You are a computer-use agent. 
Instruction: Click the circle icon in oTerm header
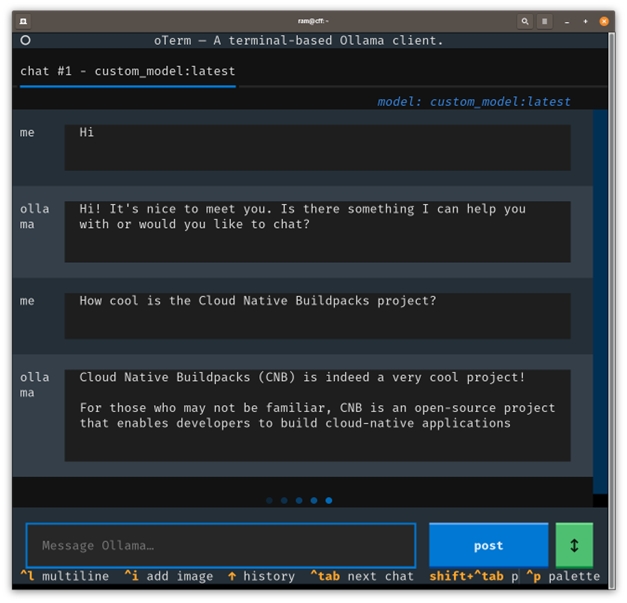click(25, 40)
